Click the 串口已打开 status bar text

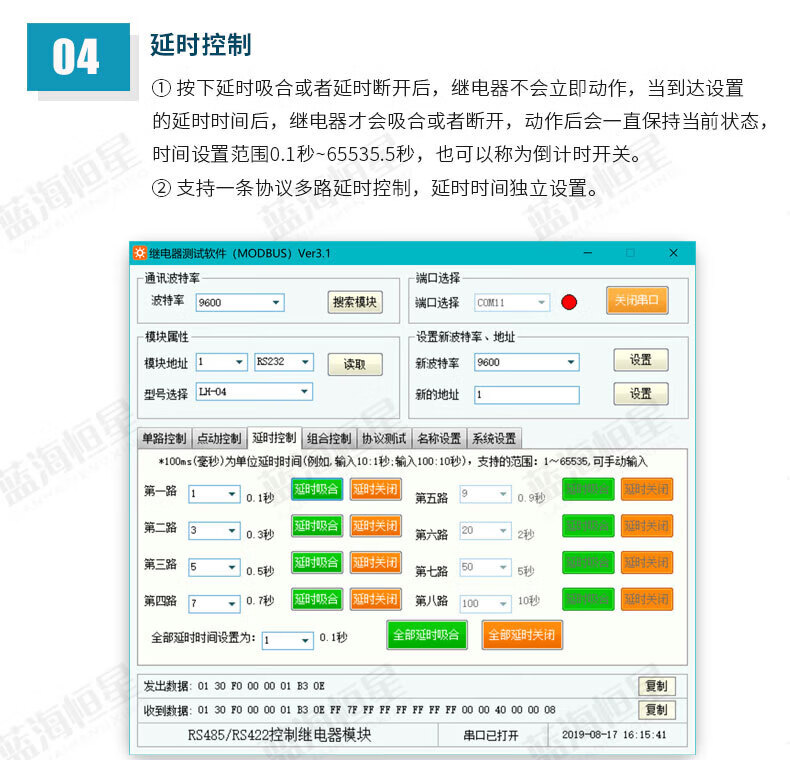[x=491, y=735]
